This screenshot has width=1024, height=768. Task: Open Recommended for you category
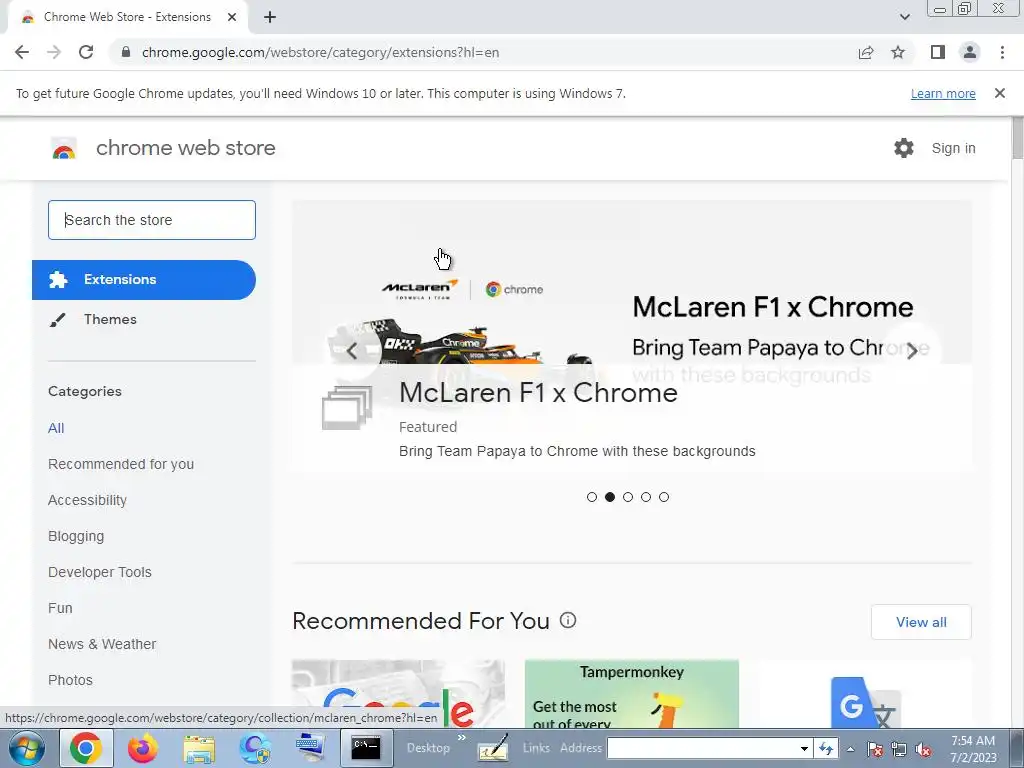[121, 464]
